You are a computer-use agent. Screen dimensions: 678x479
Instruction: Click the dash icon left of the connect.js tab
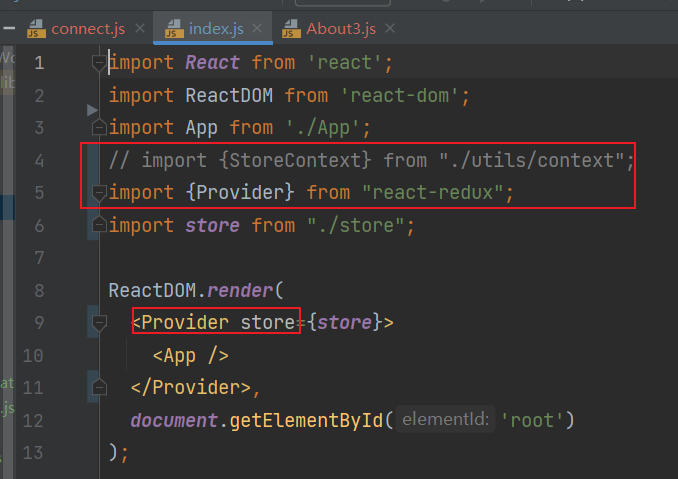point(9,29)
